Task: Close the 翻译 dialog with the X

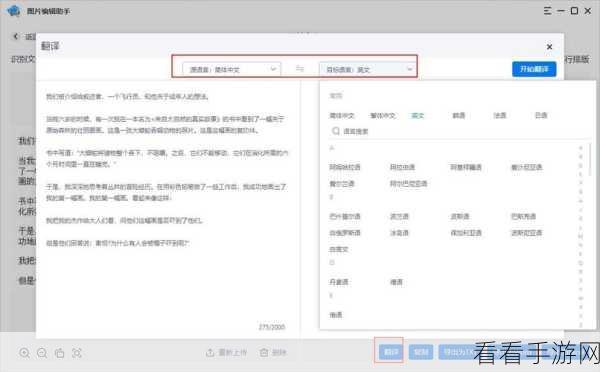Action: [x=549, y=47]
